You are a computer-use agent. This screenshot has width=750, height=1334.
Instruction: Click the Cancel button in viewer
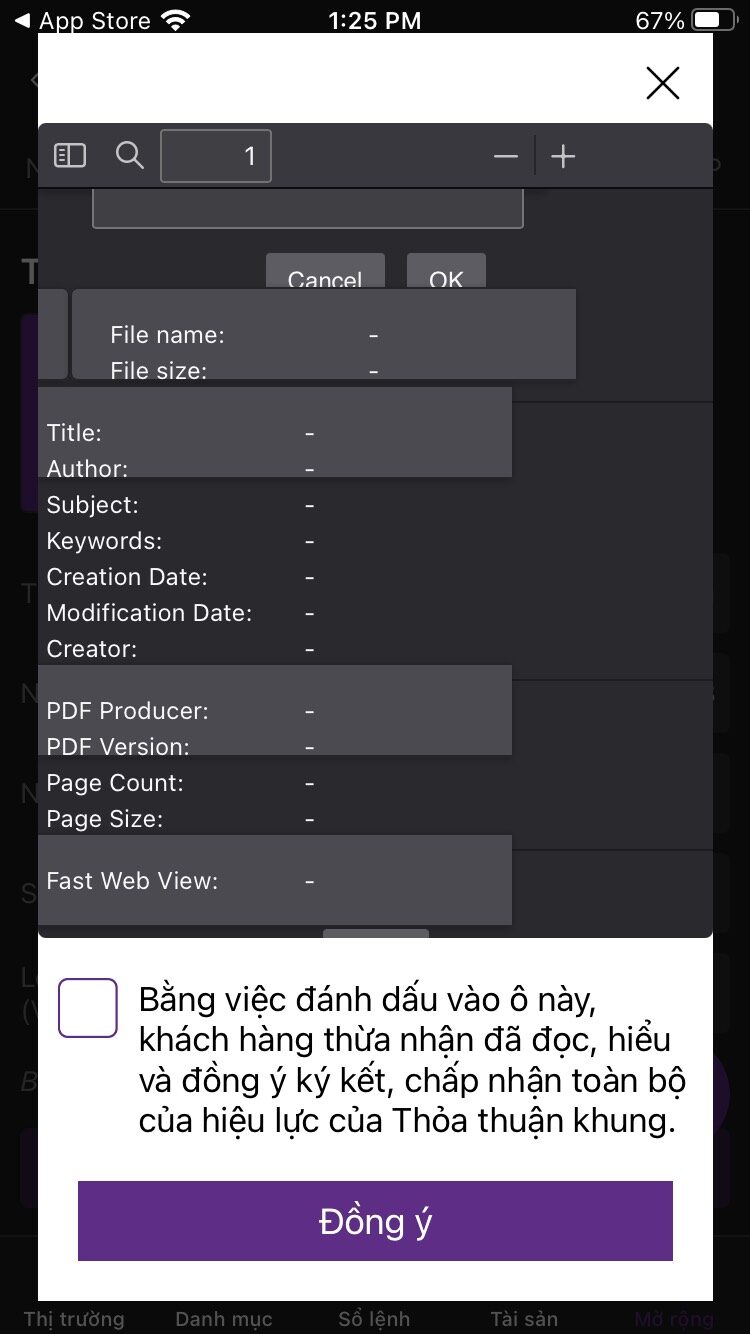click(x=325, y=271)
